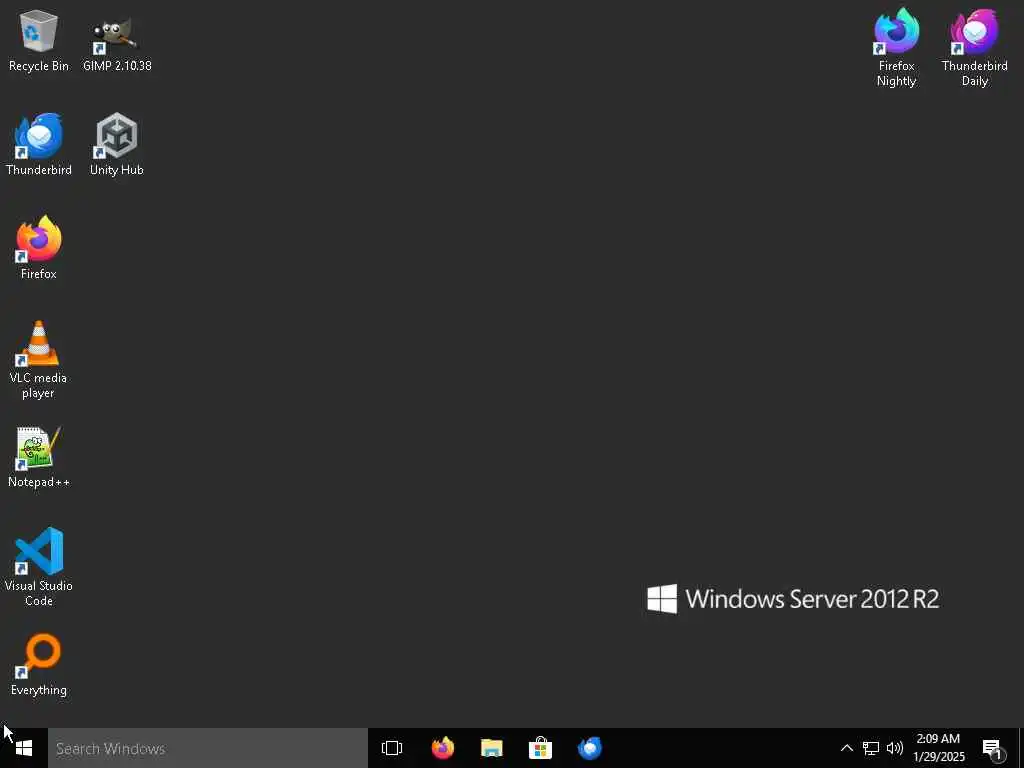Click the Search Windows box
Image resolution: width=1024 pixels, height=768 pixels.
[x=208, y=748]
